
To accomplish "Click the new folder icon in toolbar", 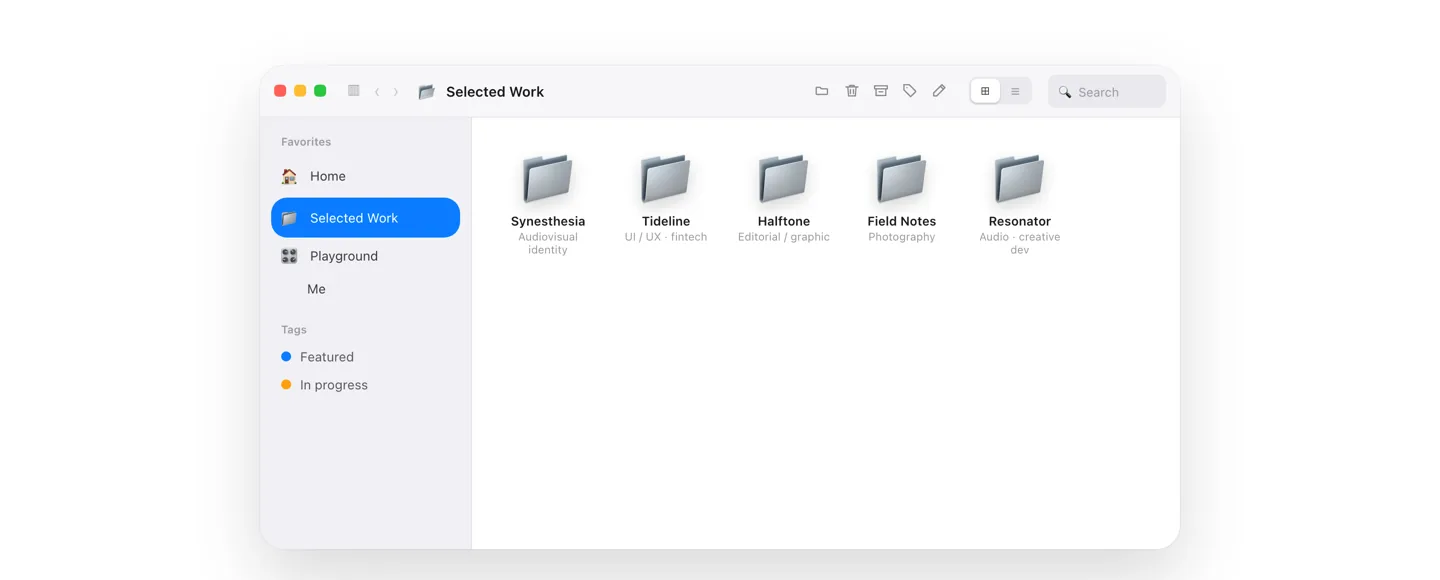I will [x=822, y=91].
